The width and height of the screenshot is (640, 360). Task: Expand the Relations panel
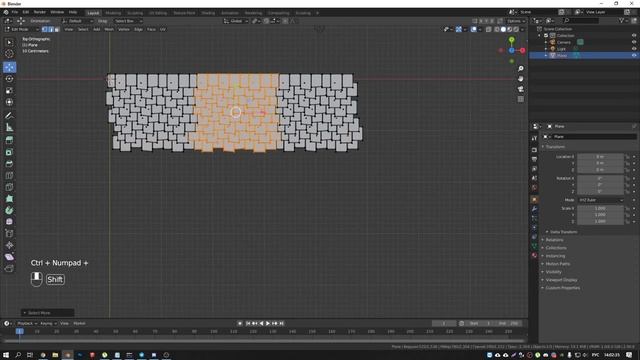[x=554, y=240]
